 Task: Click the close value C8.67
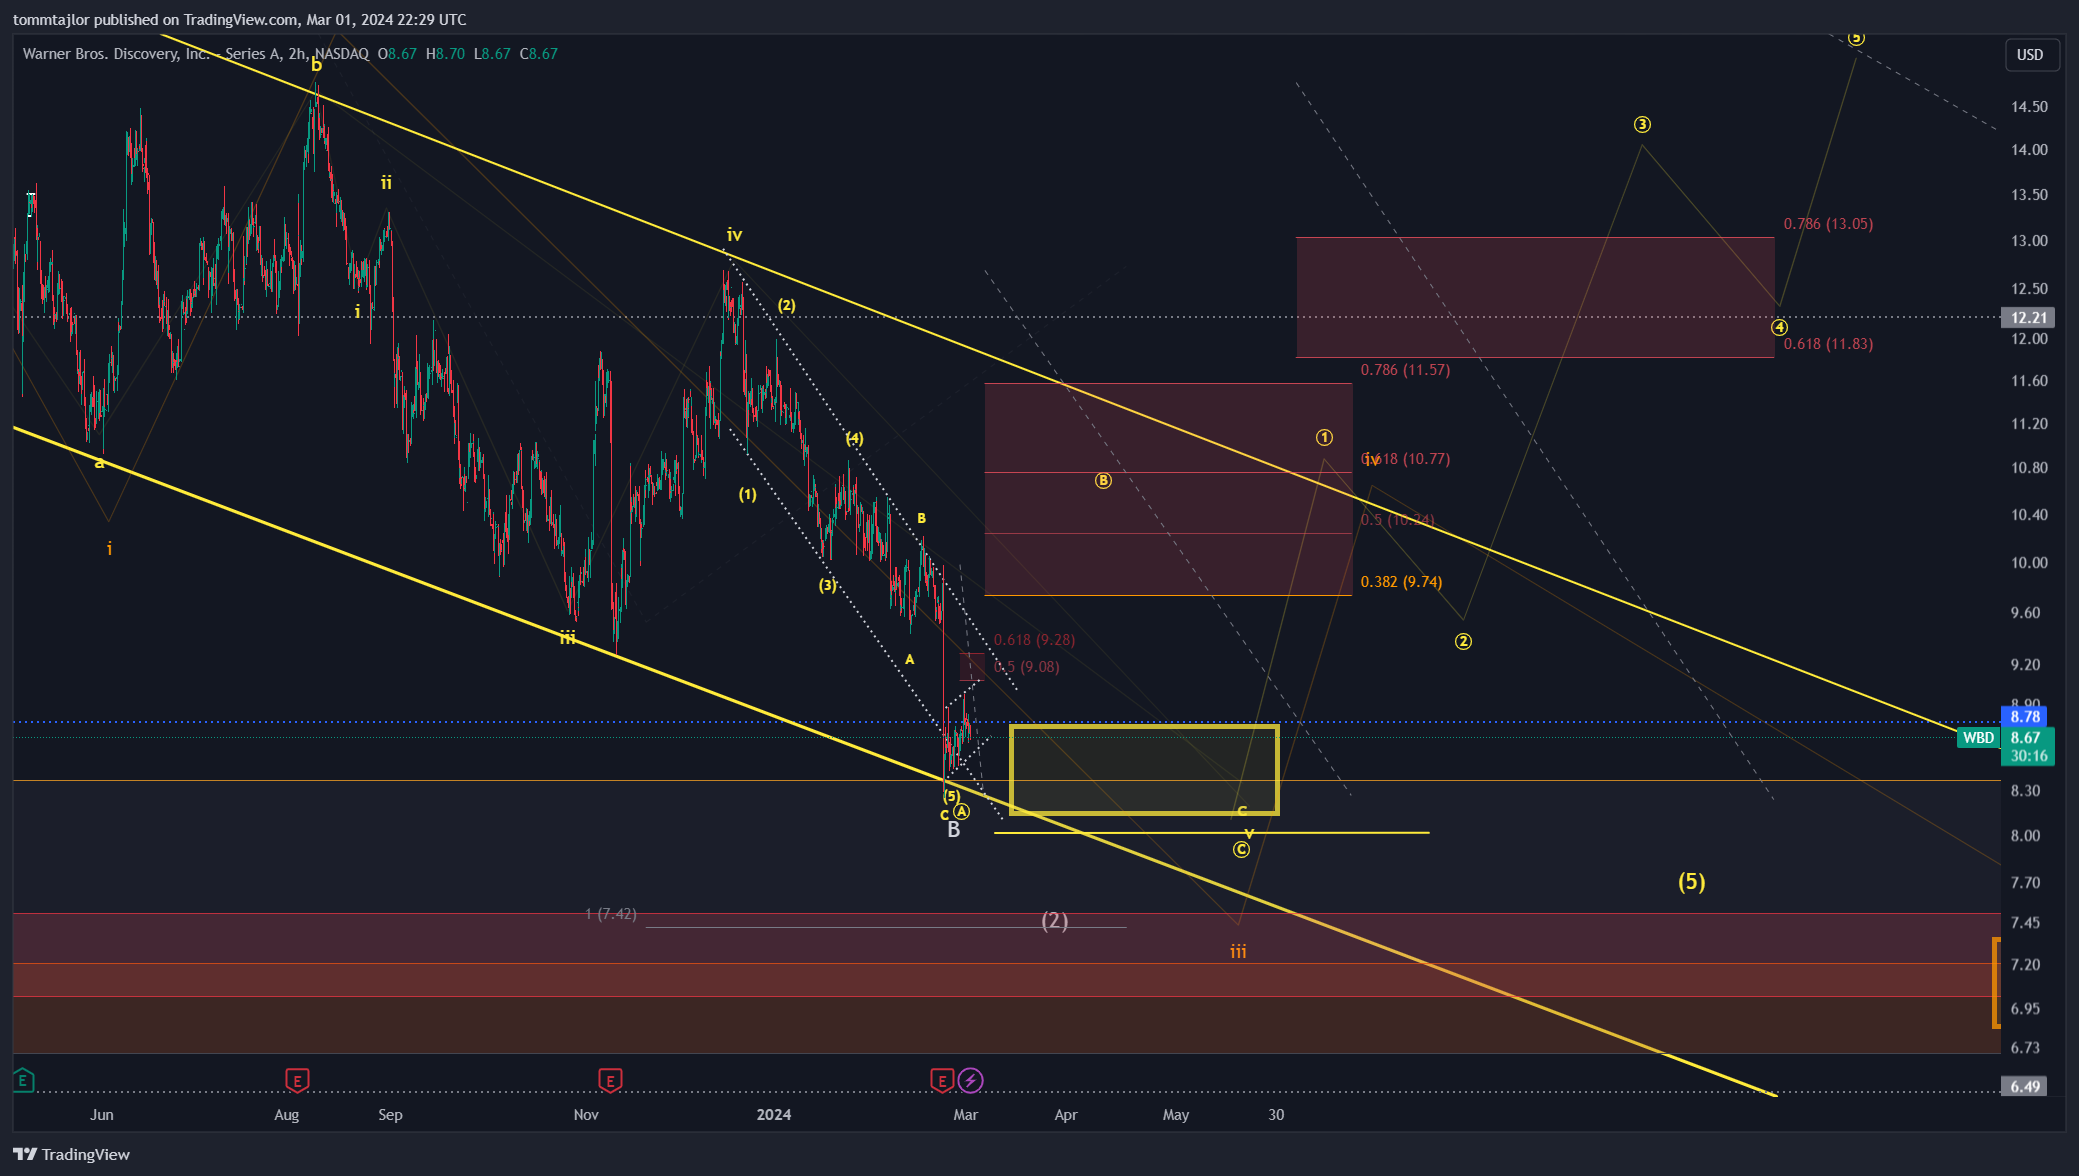click(x=539, y=54)
